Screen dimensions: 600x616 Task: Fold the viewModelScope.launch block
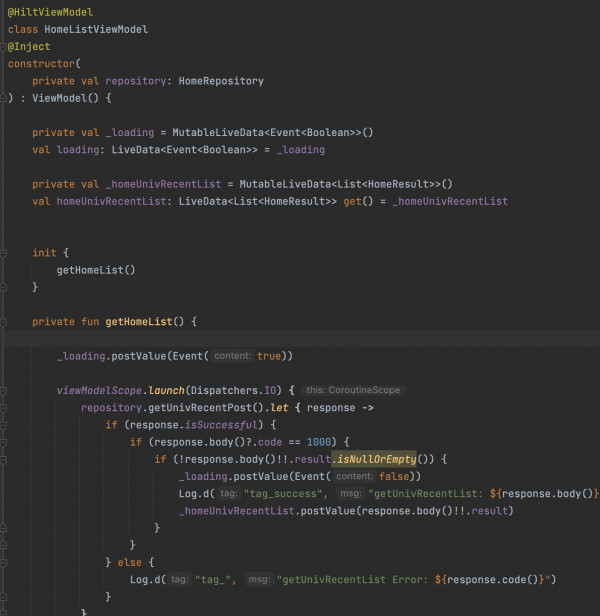pos(3,391)
